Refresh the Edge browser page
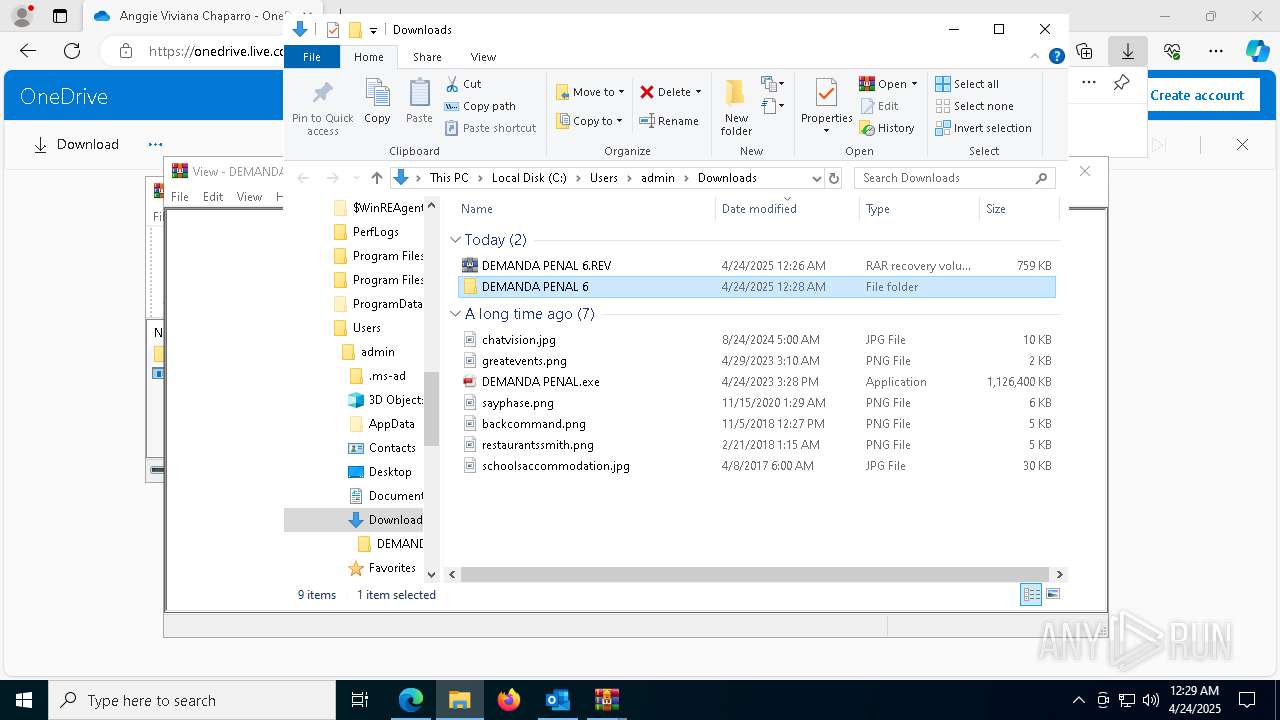This screenshot has height=720, width=1280. coord(72,51)
